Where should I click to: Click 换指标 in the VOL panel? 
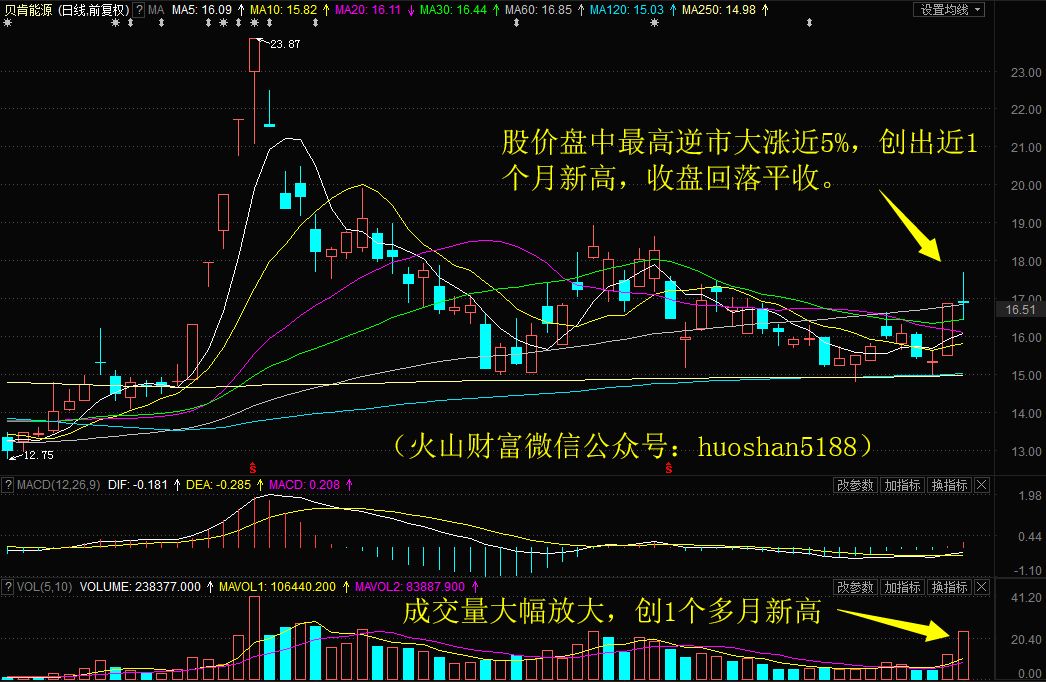pos(950,587)
